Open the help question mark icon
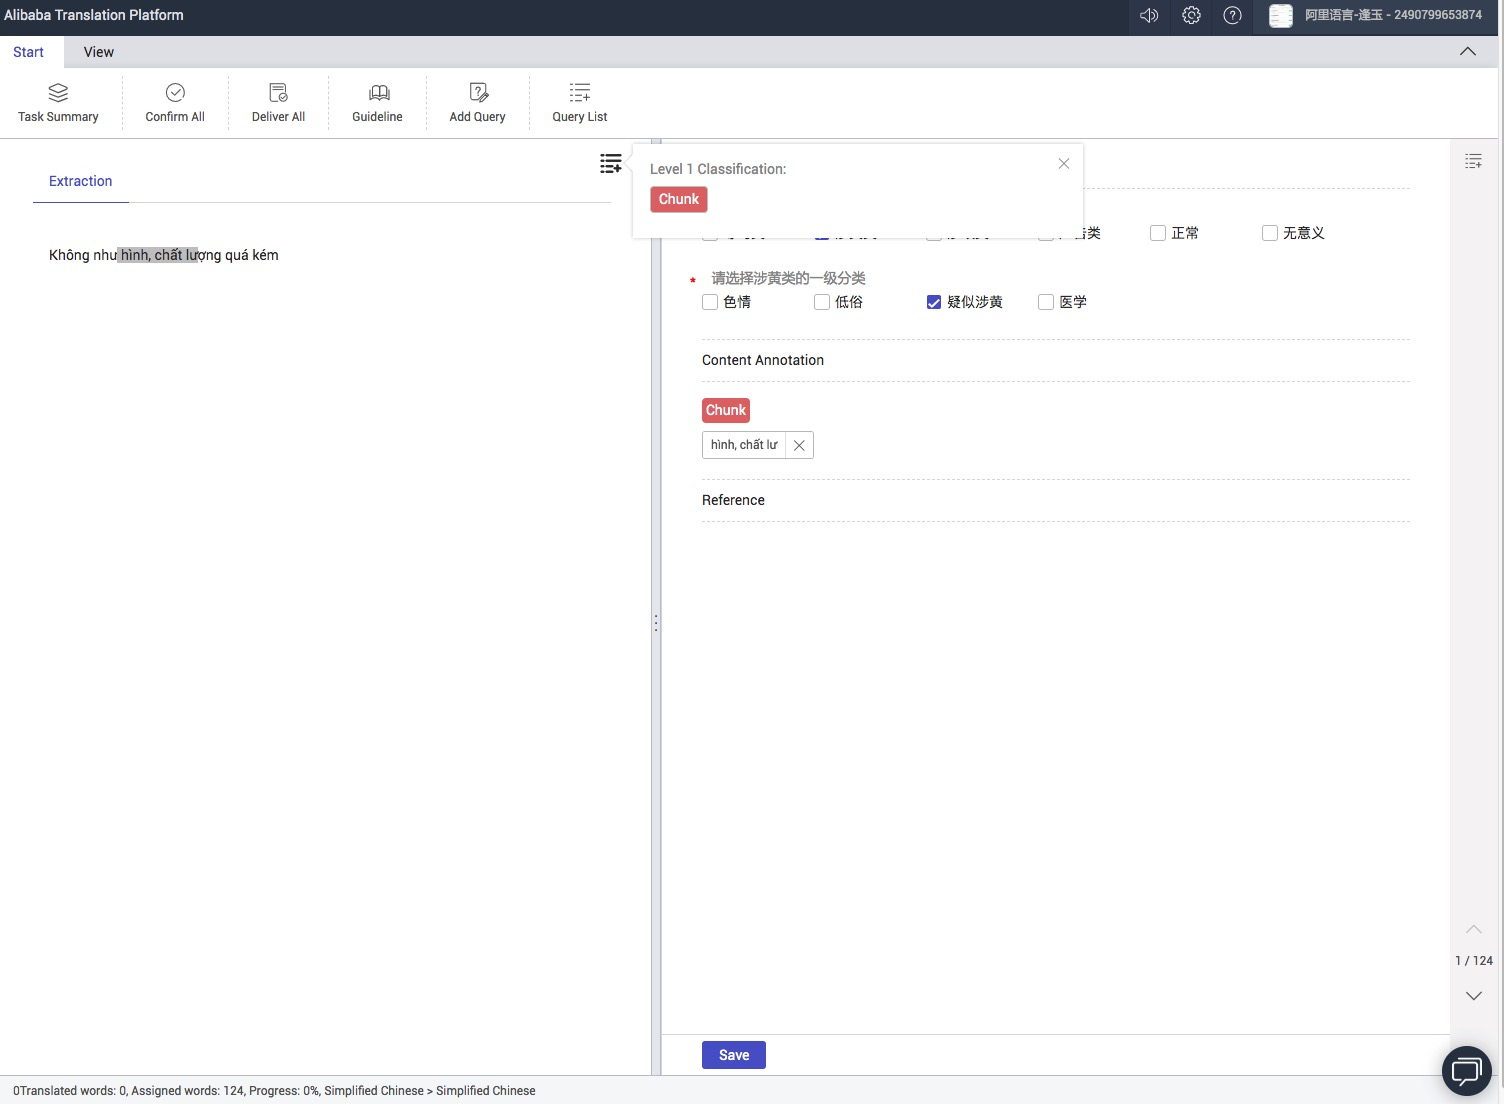Screen dimensions: 1504x1104 pyautogui.click(x=1233, y=15)
